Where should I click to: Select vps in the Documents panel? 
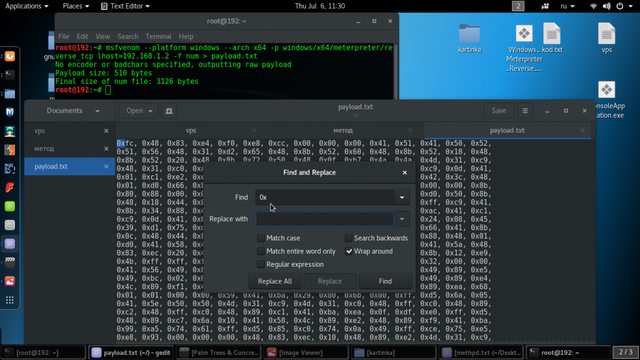(x=70, y=131)
